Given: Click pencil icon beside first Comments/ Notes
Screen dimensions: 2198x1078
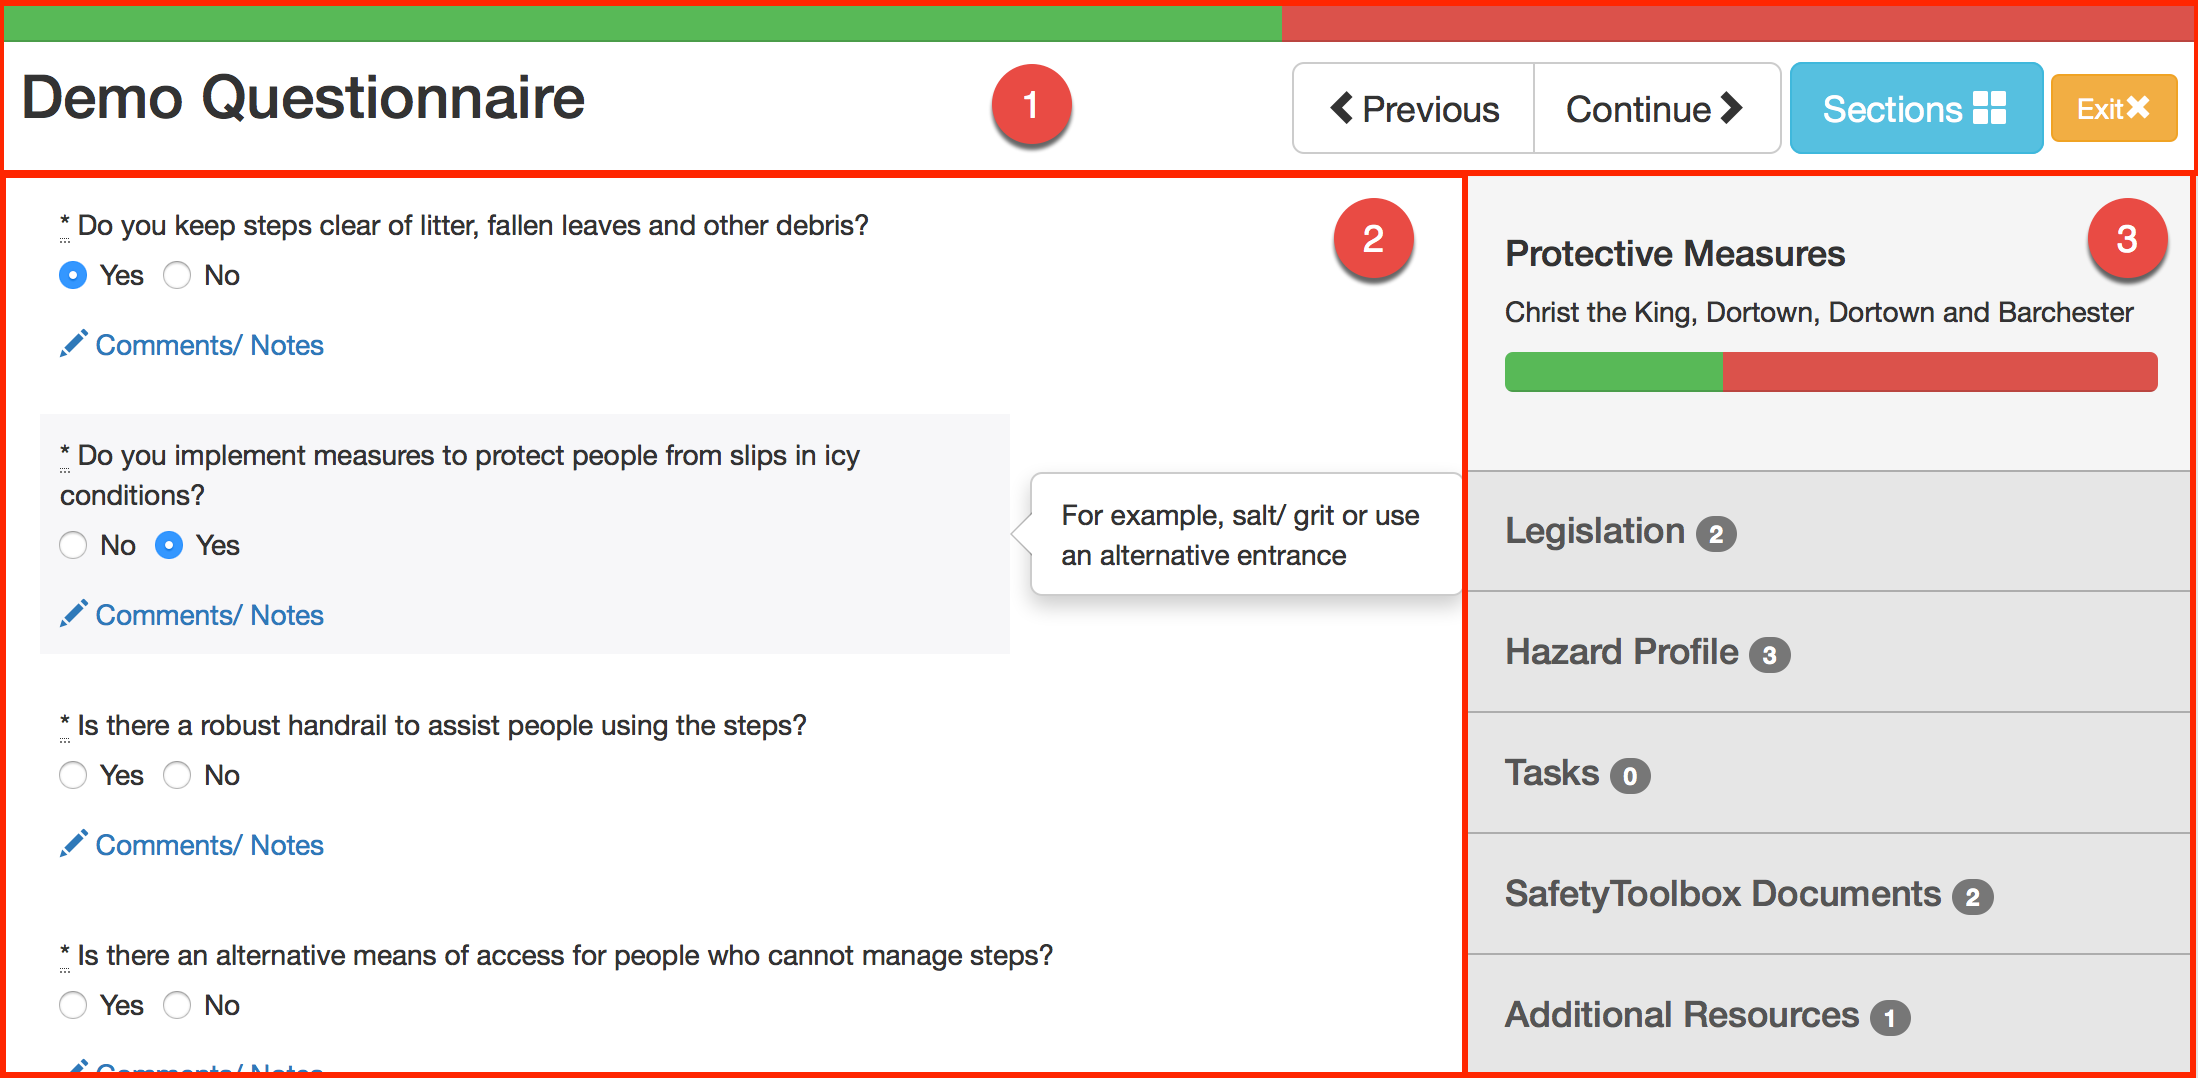Looking at the screenshot, I should [73, 344].
